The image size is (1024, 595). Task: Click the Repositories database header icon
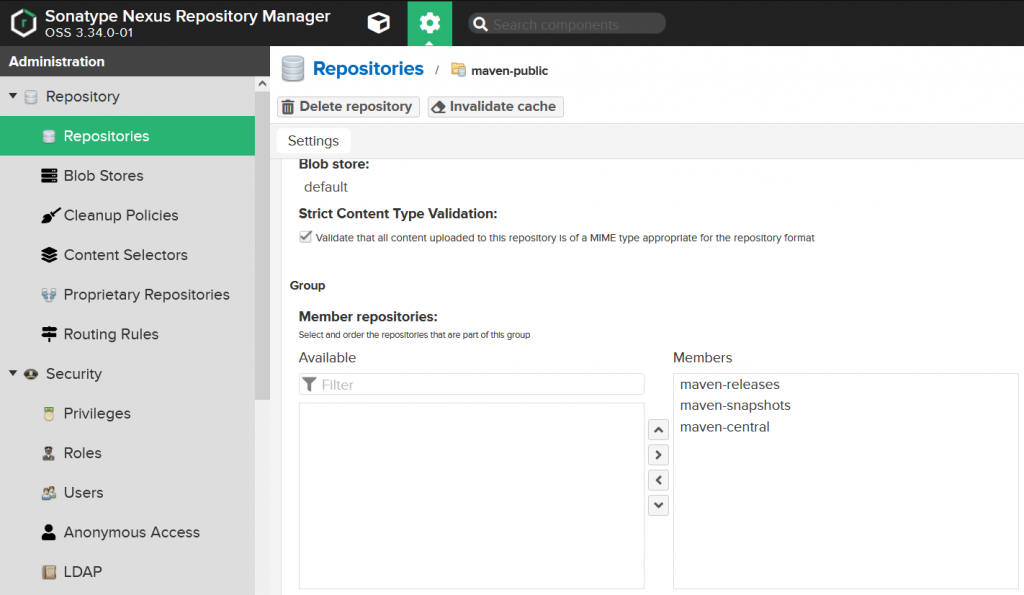pos(293,69)
